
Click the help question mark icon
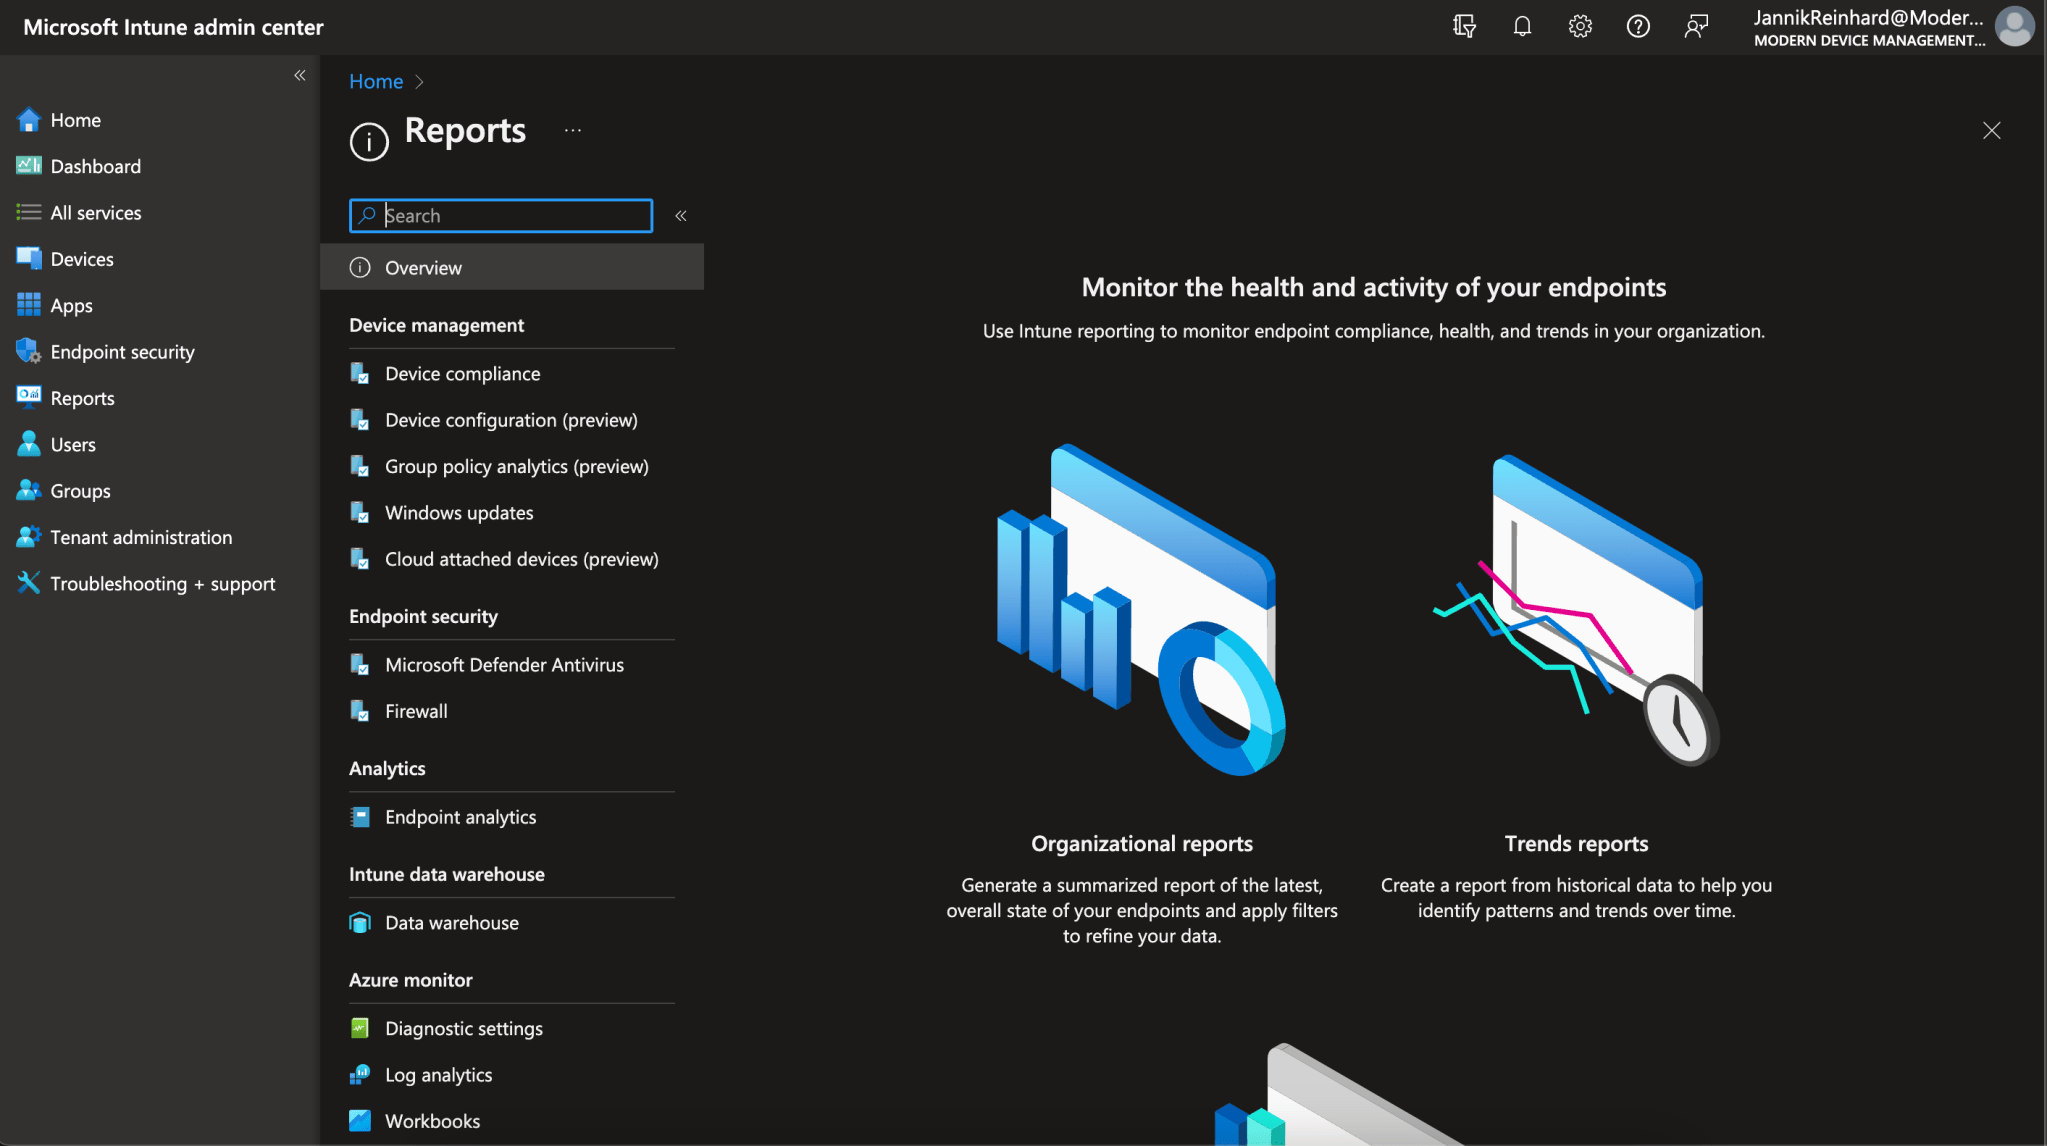coord(1638,27)
